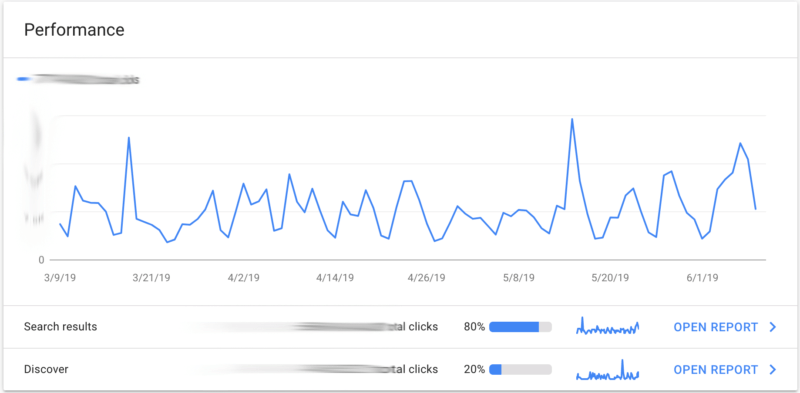Click the Performance card heading
Image resolution: width=800 pixels, height=393 pixels.
click(x=74, y=30)
